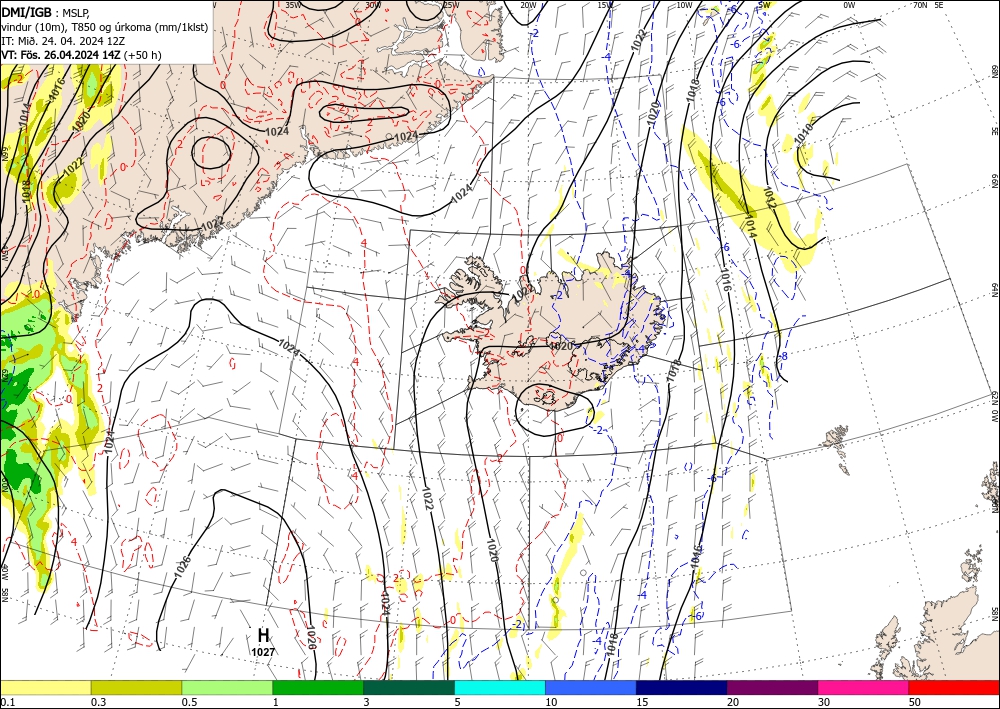Click the light green 0.5–1 legend swatch
The image size is (1000, 709).
(x=227, y=687)
